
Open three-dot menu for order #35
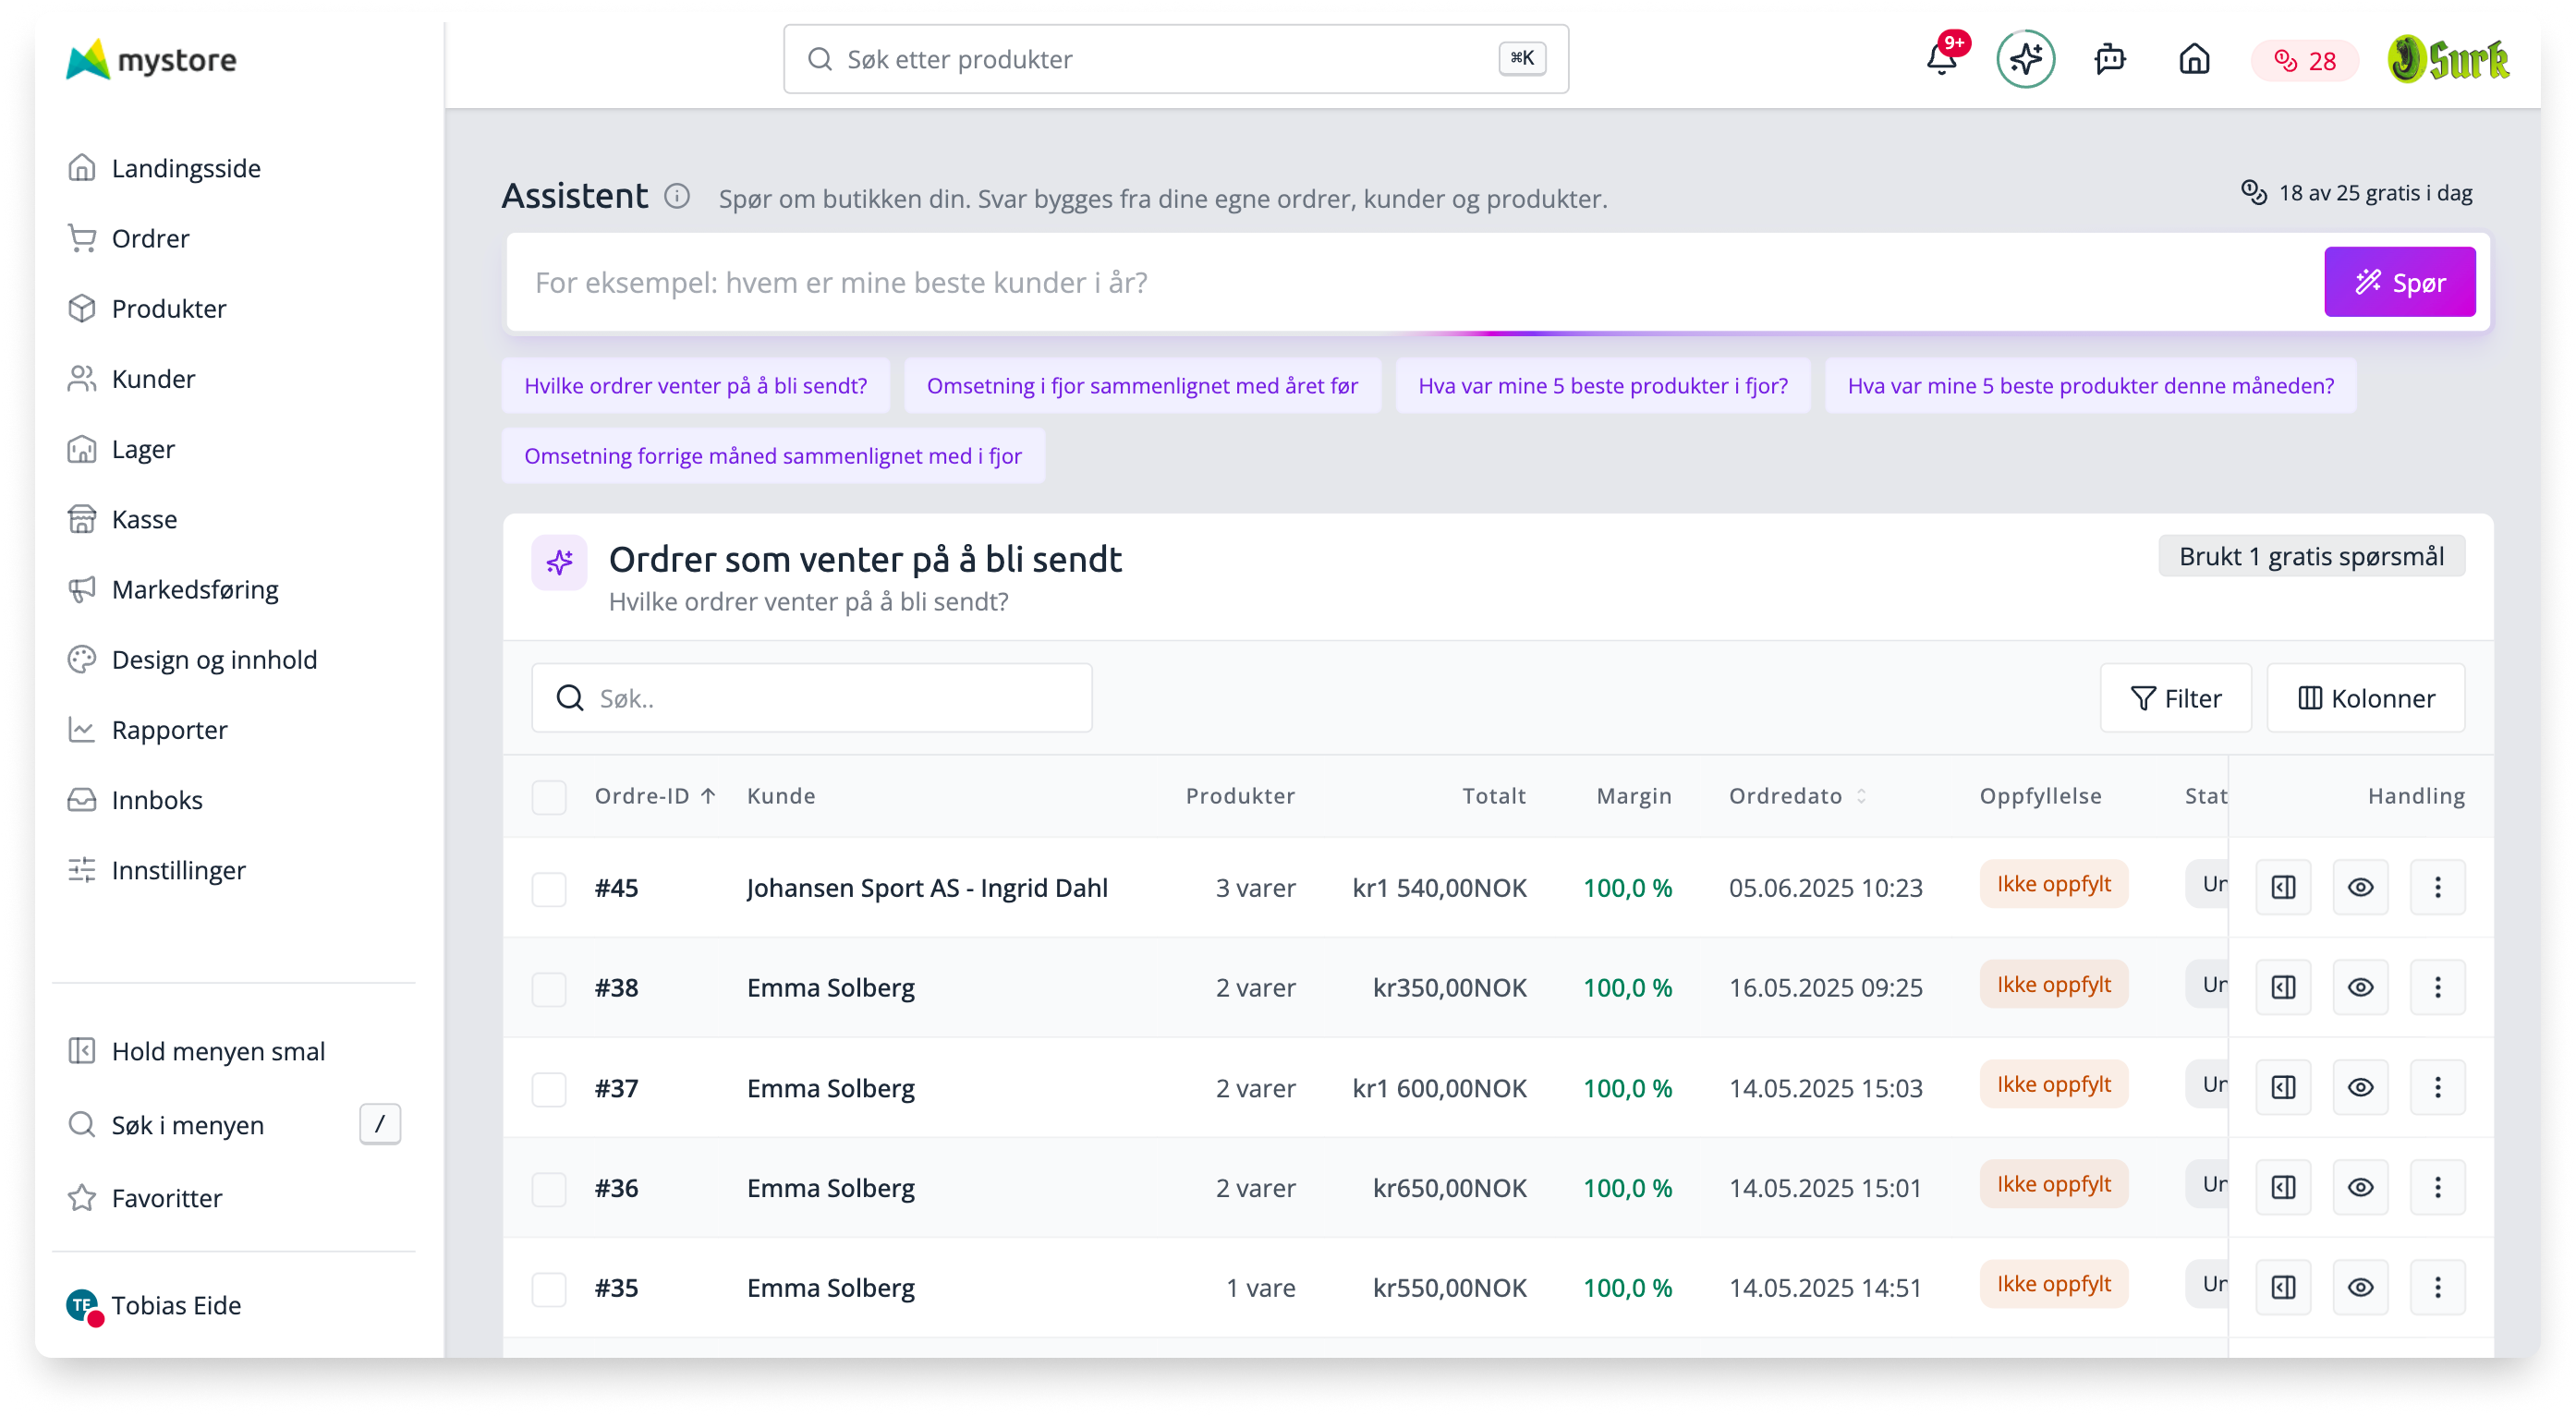pyautogui.click(x=2437, y=1287)
